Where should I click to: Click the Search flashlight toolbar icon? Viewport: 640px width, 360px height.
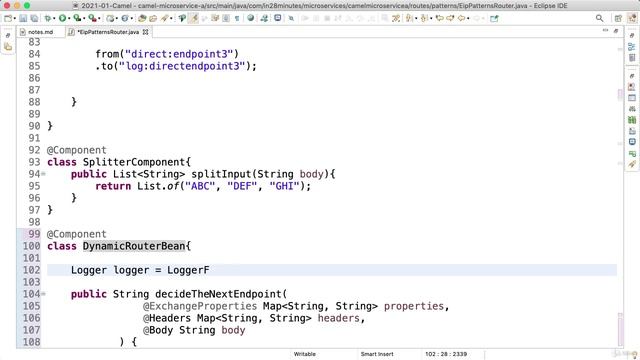165,18
